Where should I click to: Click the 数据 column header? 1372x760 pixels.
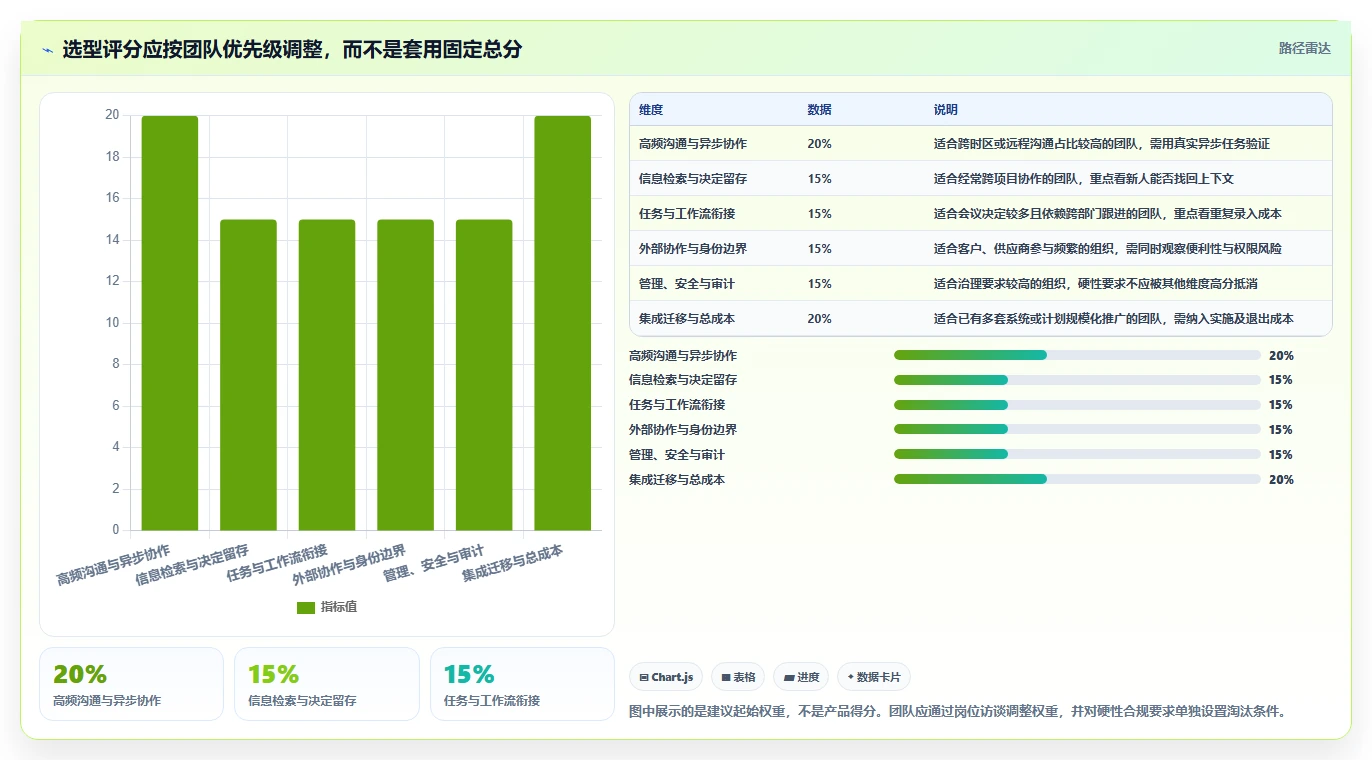[x=819, y=110]
